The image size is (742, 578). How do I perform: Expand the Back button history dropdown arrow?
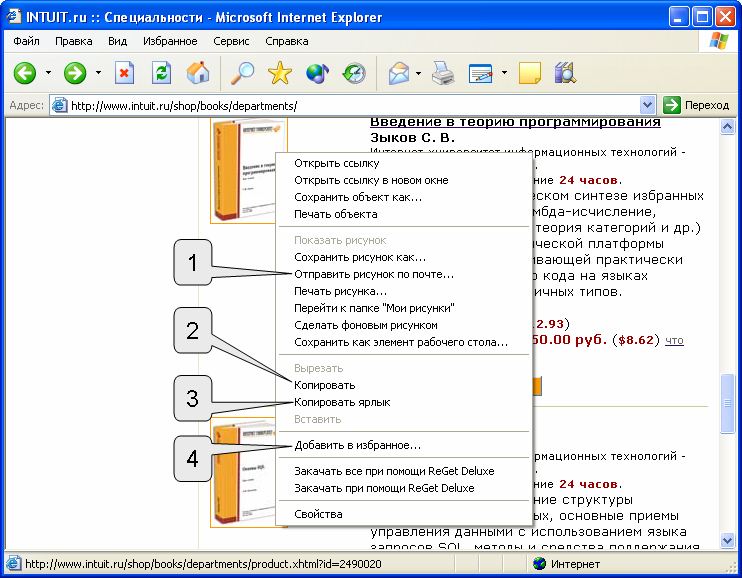48,73
